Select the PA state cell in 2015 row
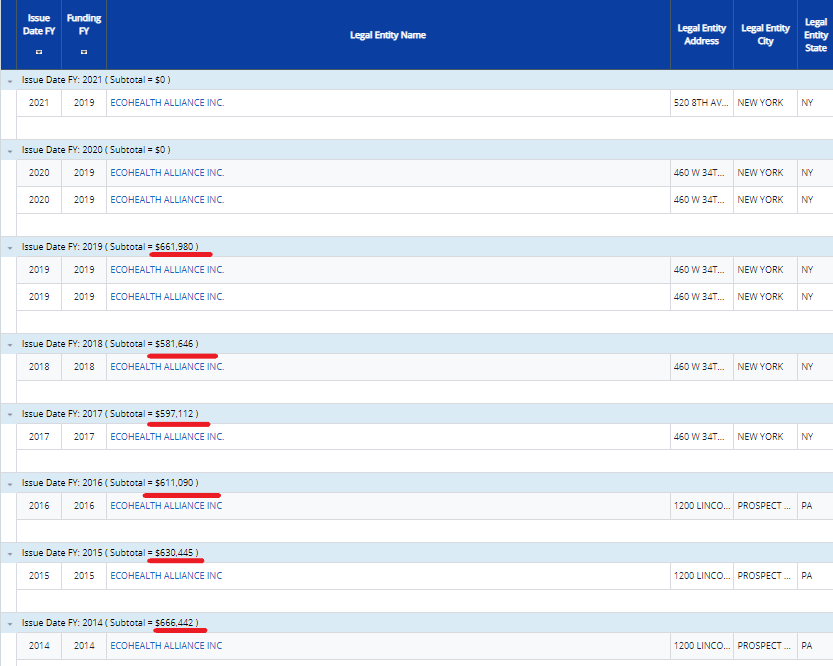This screenshot has height=666, width=833. click(x=815, y=576)
